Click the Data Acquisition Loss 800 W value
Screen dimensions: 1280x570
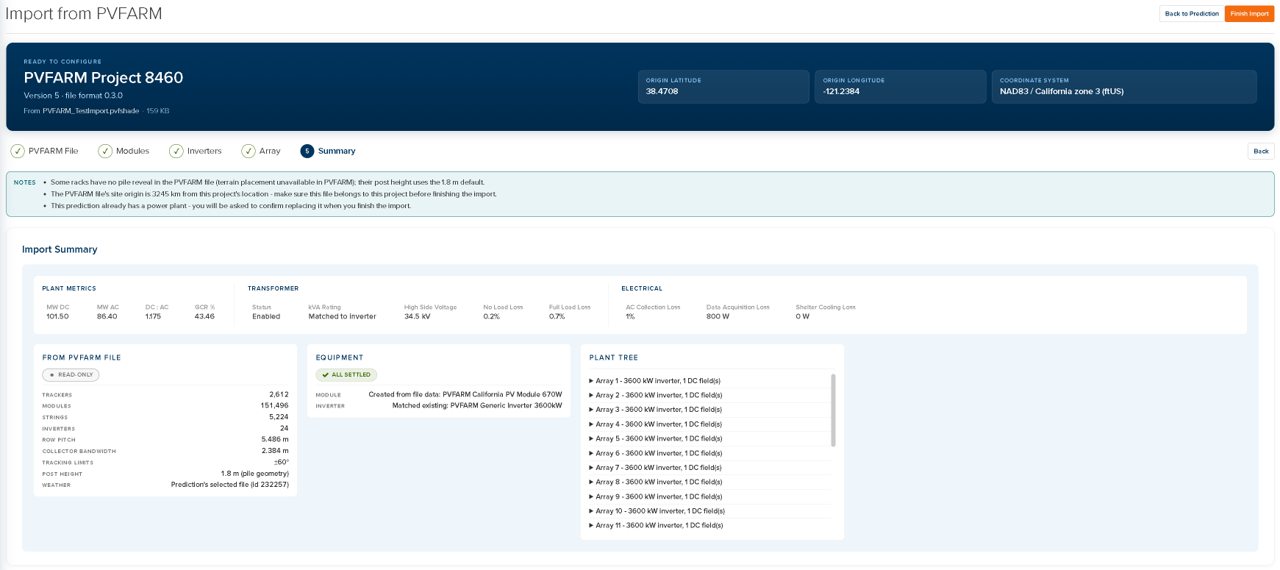pyautogui.click(x=718, y=316)
